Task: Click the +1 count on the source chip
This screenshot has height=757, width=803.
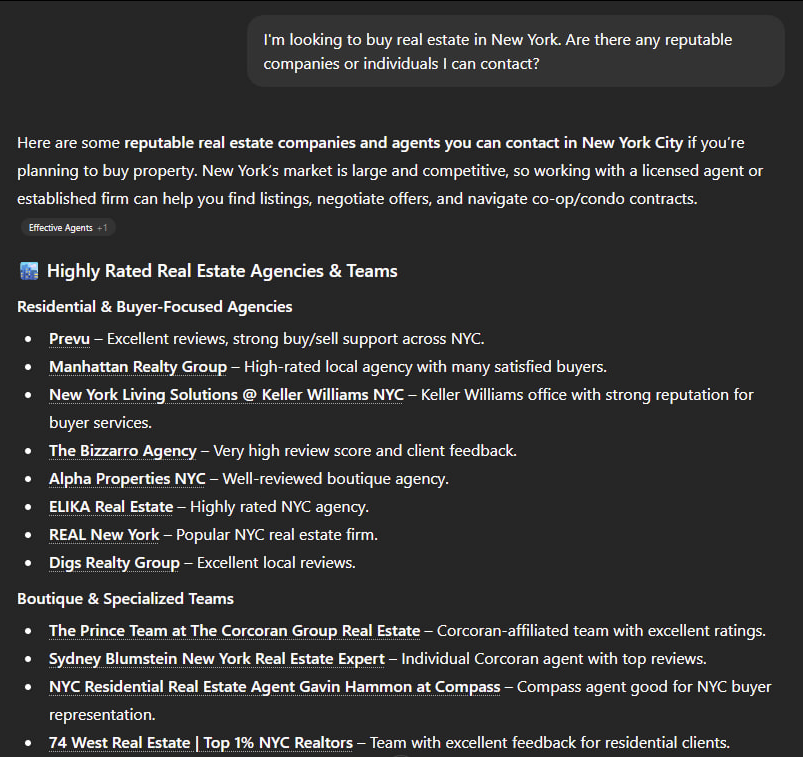Action: (102, 228)
